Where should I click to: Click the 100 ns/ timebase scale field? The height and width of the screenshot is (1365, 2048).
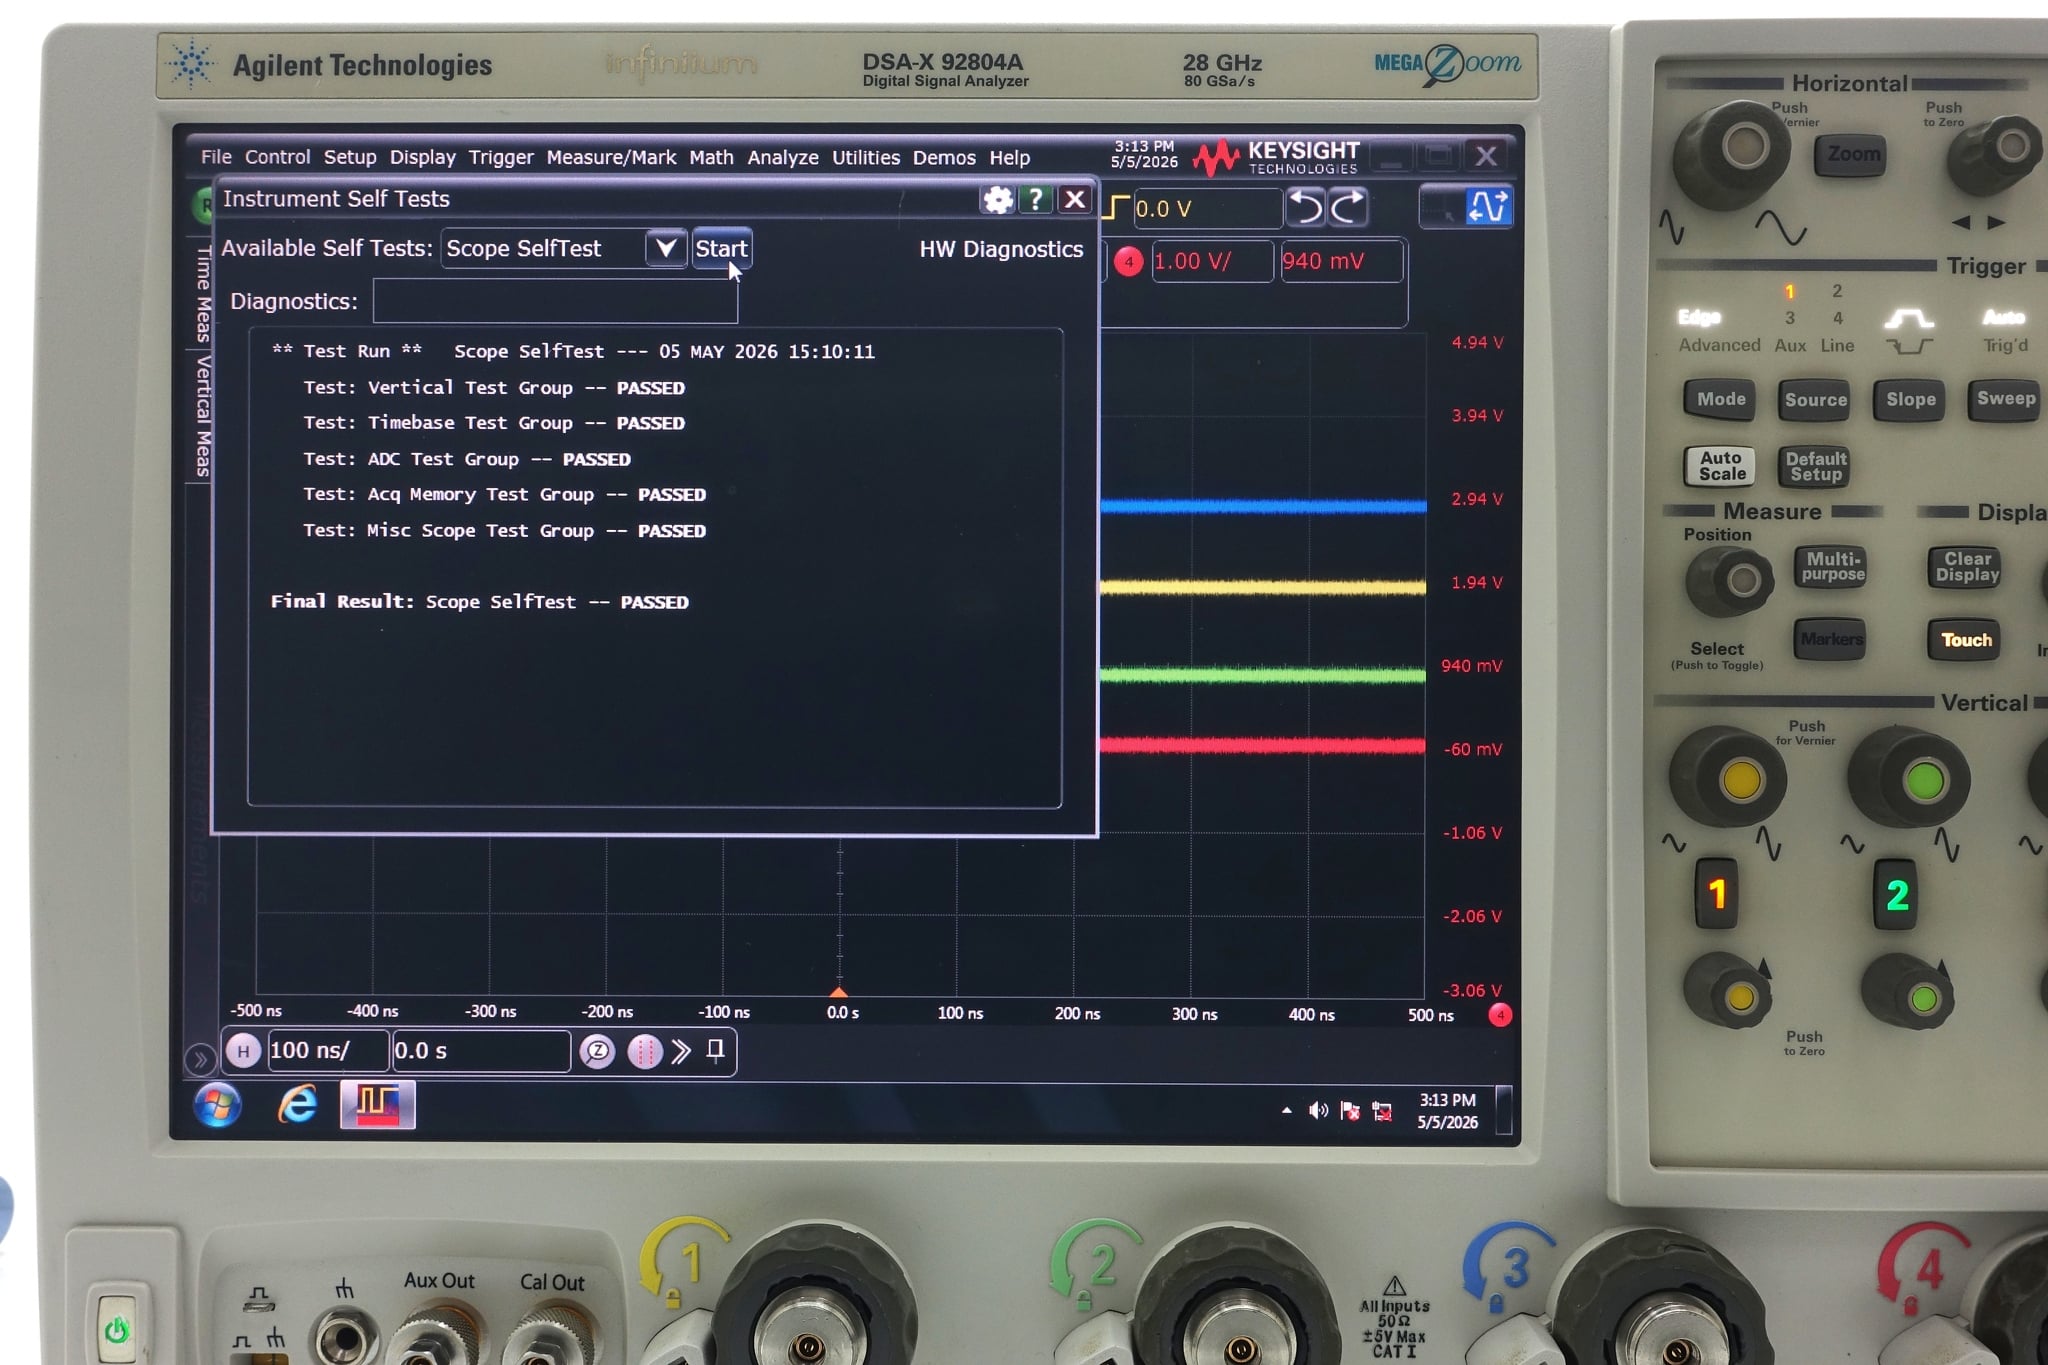pos(327,1051)
